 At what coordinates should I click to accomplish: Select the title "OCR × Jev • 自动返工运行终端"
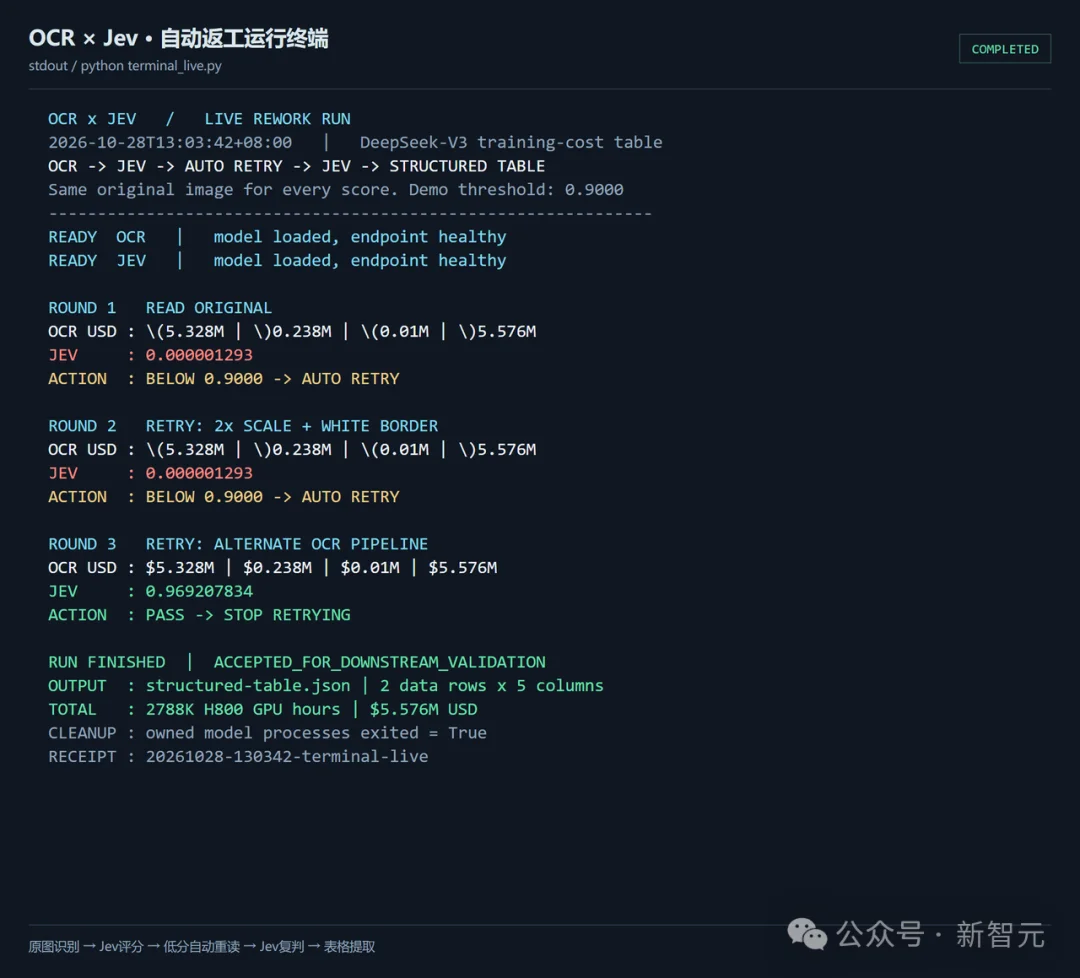178,38
